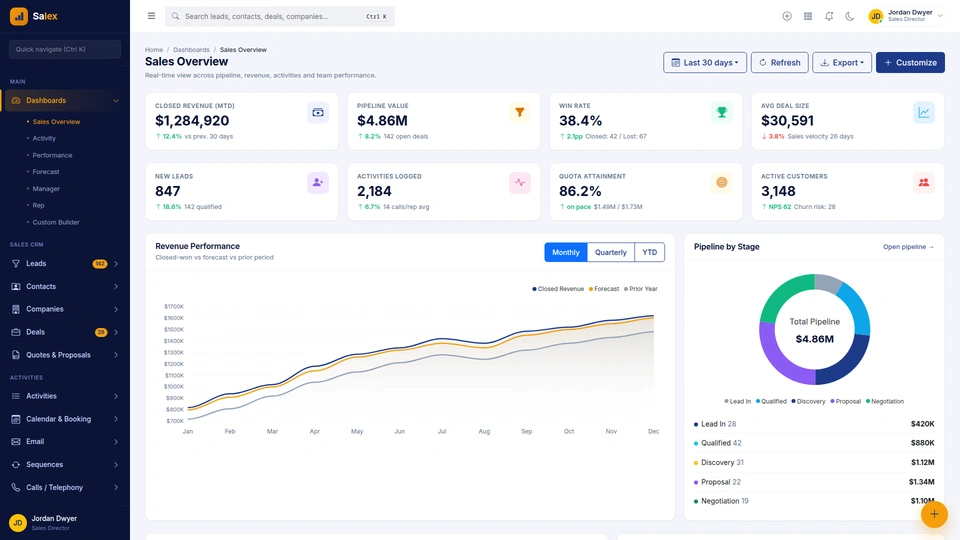Open the Performance dashboard item
This screenshot has height=540, width=960.
pos(52,156)
